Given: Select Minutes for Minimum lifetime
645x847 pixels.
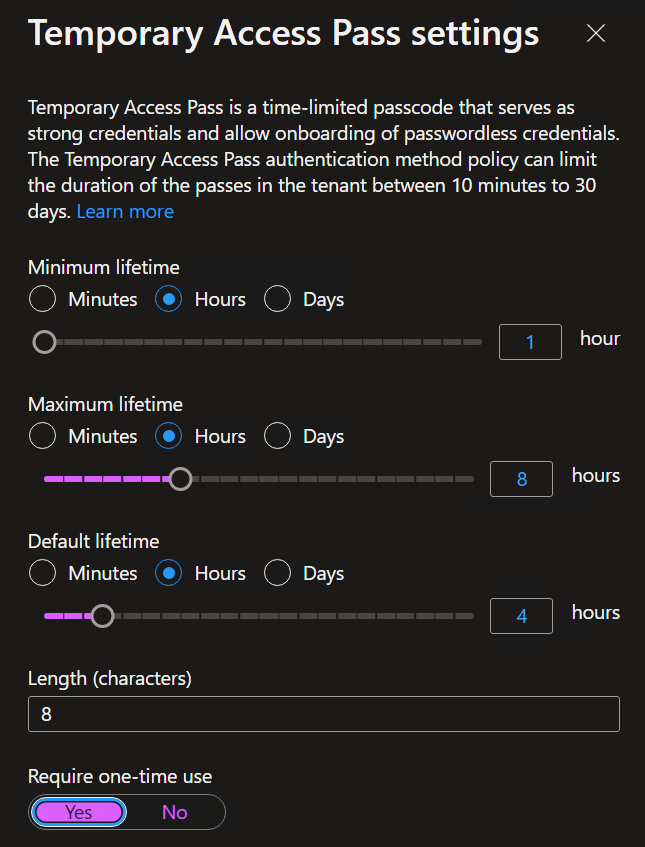Looking at the screenshot, I should pyautogui.click(x=42, y=299).
